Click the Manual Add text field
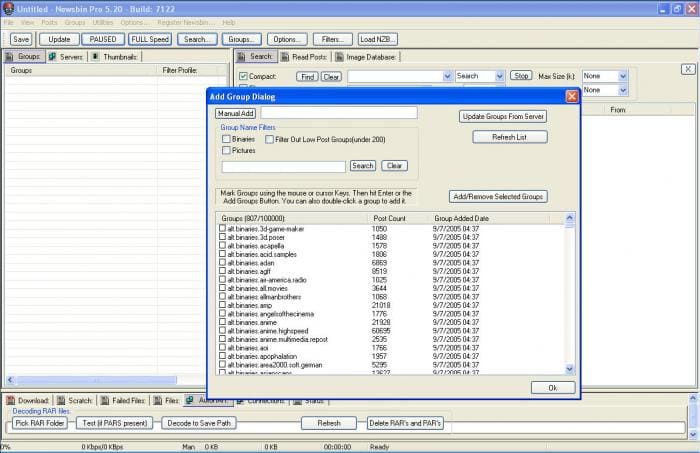Screen dimensions: 700x453 [x=339, y=113]
